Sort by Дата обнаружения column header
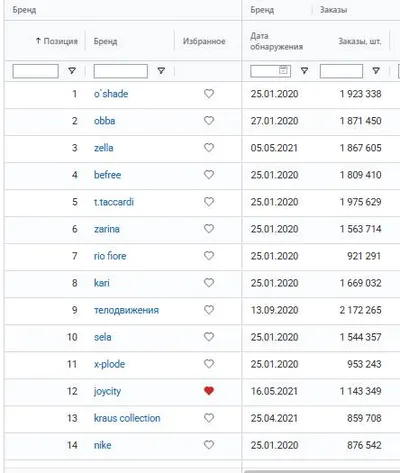The width and height of the screenshot is (400, 473). pyautogui.click(x=276, y=41)
